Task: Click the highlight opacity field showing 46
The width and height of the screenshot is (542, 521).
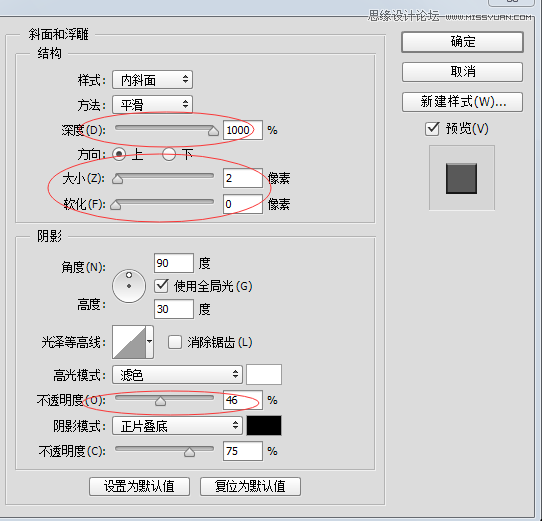Action: click(243, 400)
